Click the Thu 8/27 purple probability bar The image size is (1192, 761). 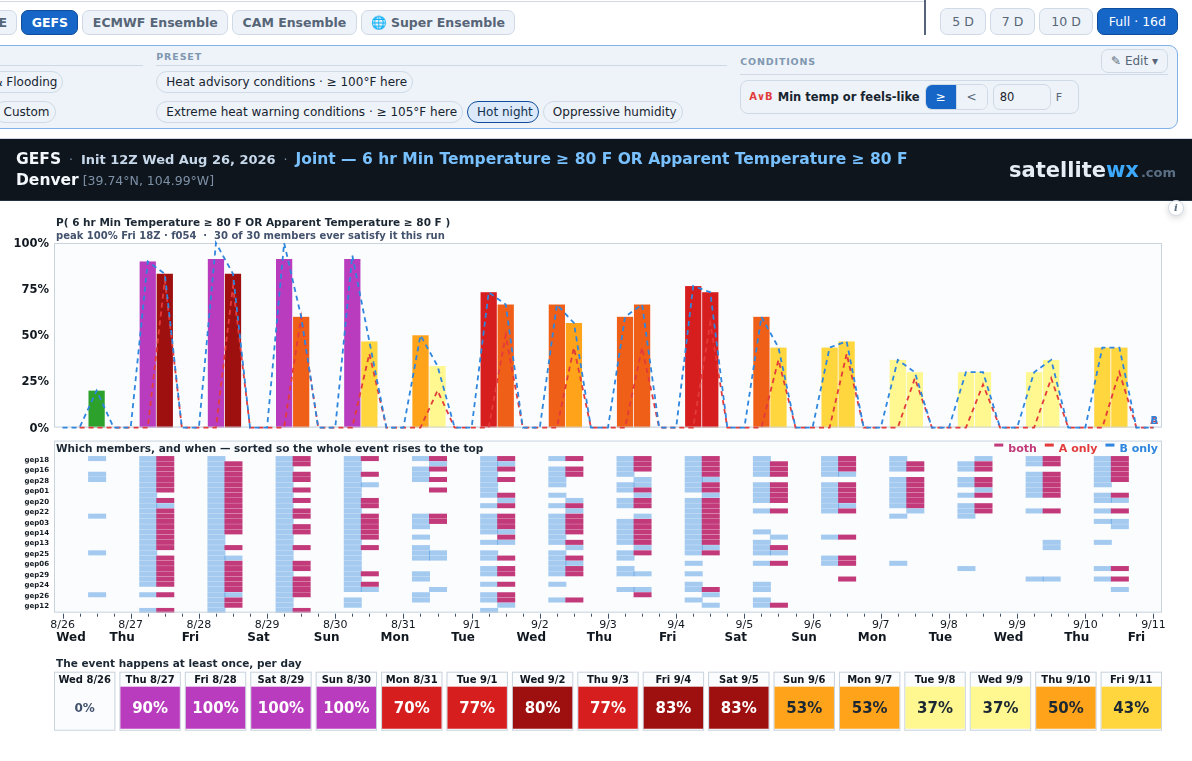[x=147, y=344]
